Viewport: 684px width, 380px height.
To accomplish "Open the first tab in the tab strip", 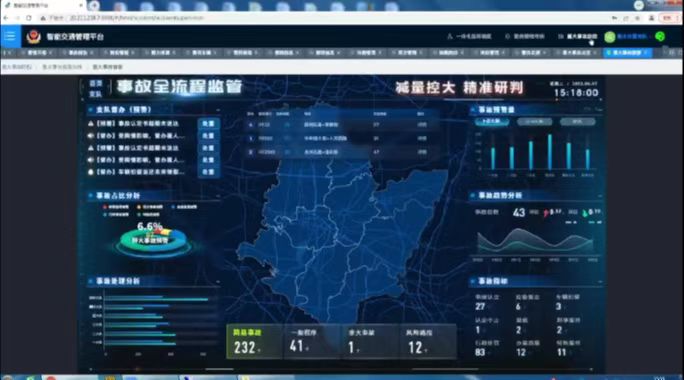I will point(39,53).
